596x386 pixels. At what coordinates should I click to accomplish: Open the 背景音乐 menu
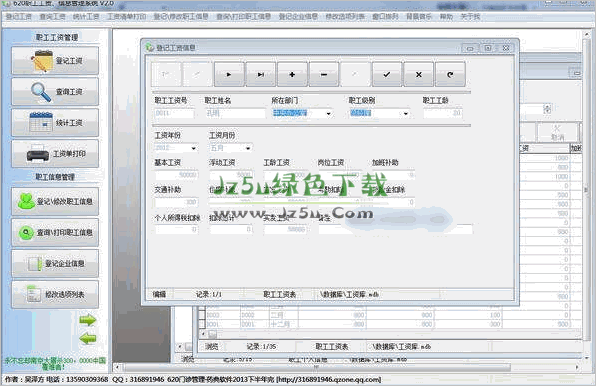point(419,17)
